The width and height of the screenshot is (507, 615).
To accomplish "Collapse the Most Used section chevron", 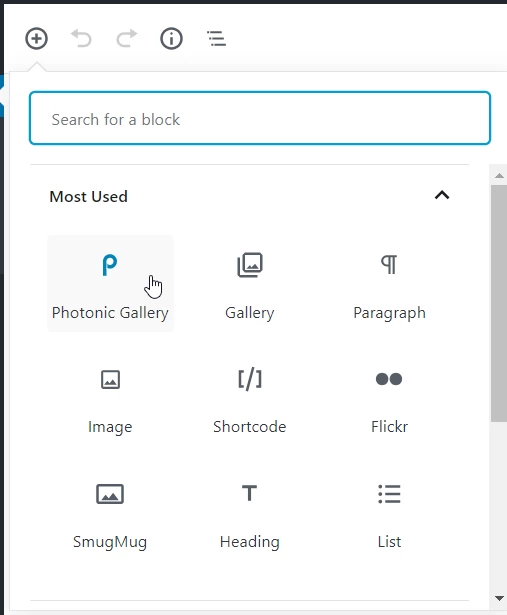I will coord(442,195).
